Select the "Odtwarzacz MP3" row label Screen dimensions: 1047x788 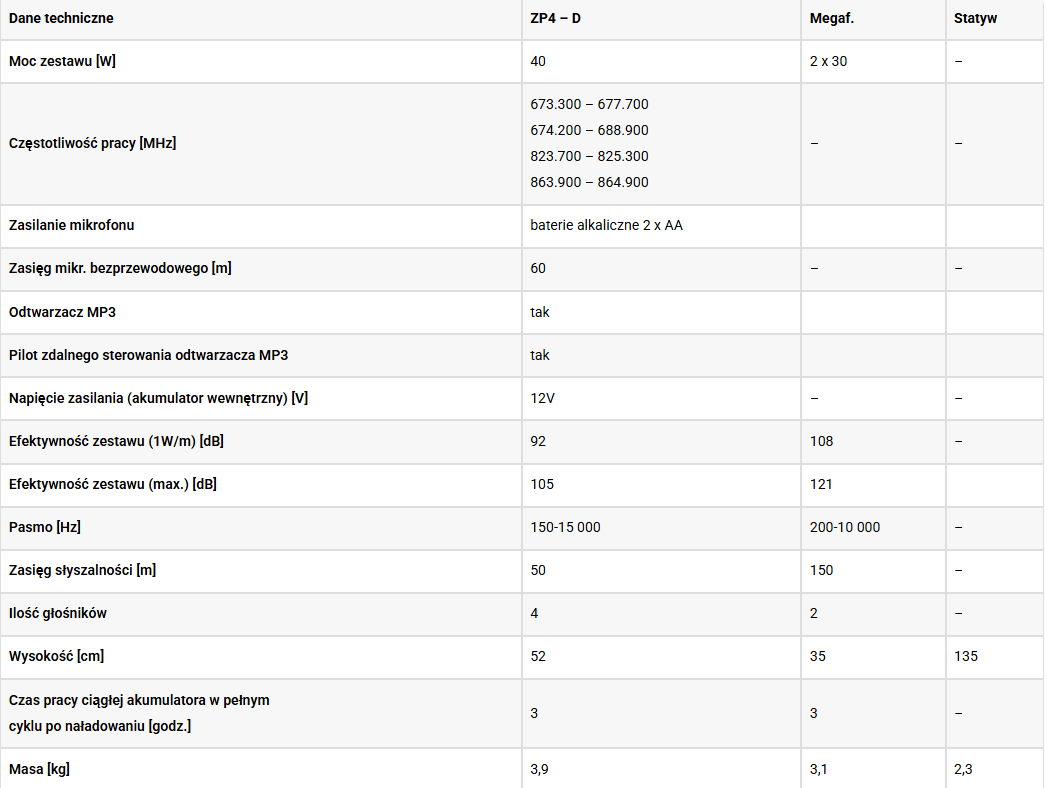[x=62, y=312]
